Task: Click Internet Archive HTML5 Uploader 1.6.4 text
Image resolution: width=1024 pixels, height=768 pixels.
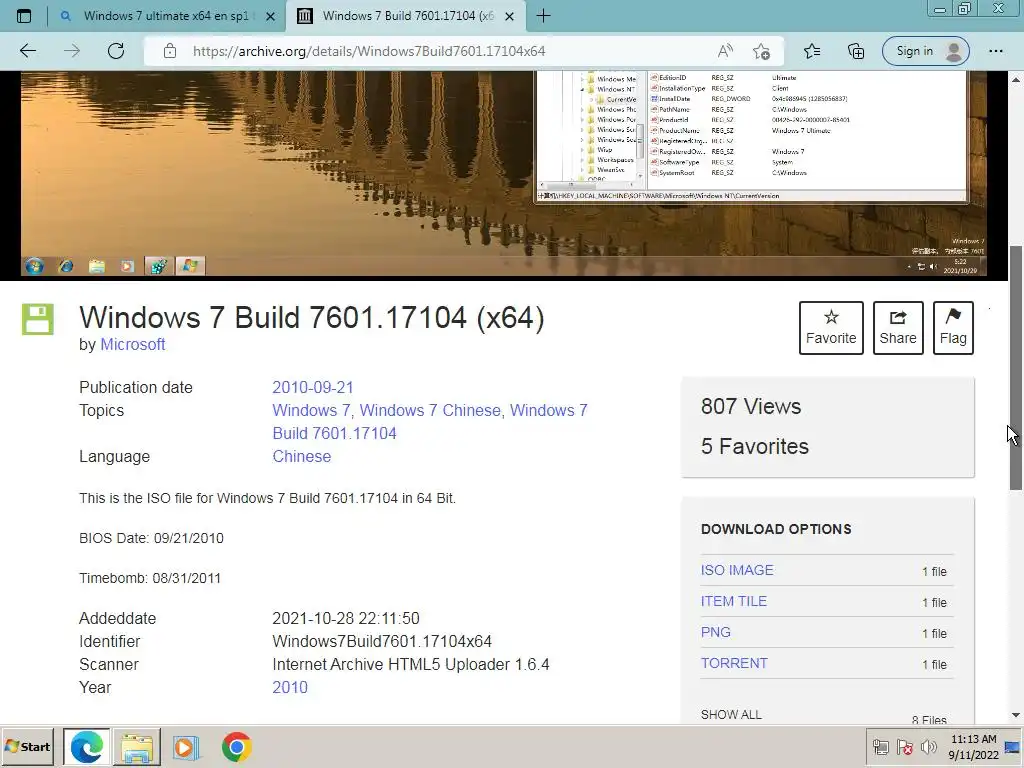Action: (411, 664)
